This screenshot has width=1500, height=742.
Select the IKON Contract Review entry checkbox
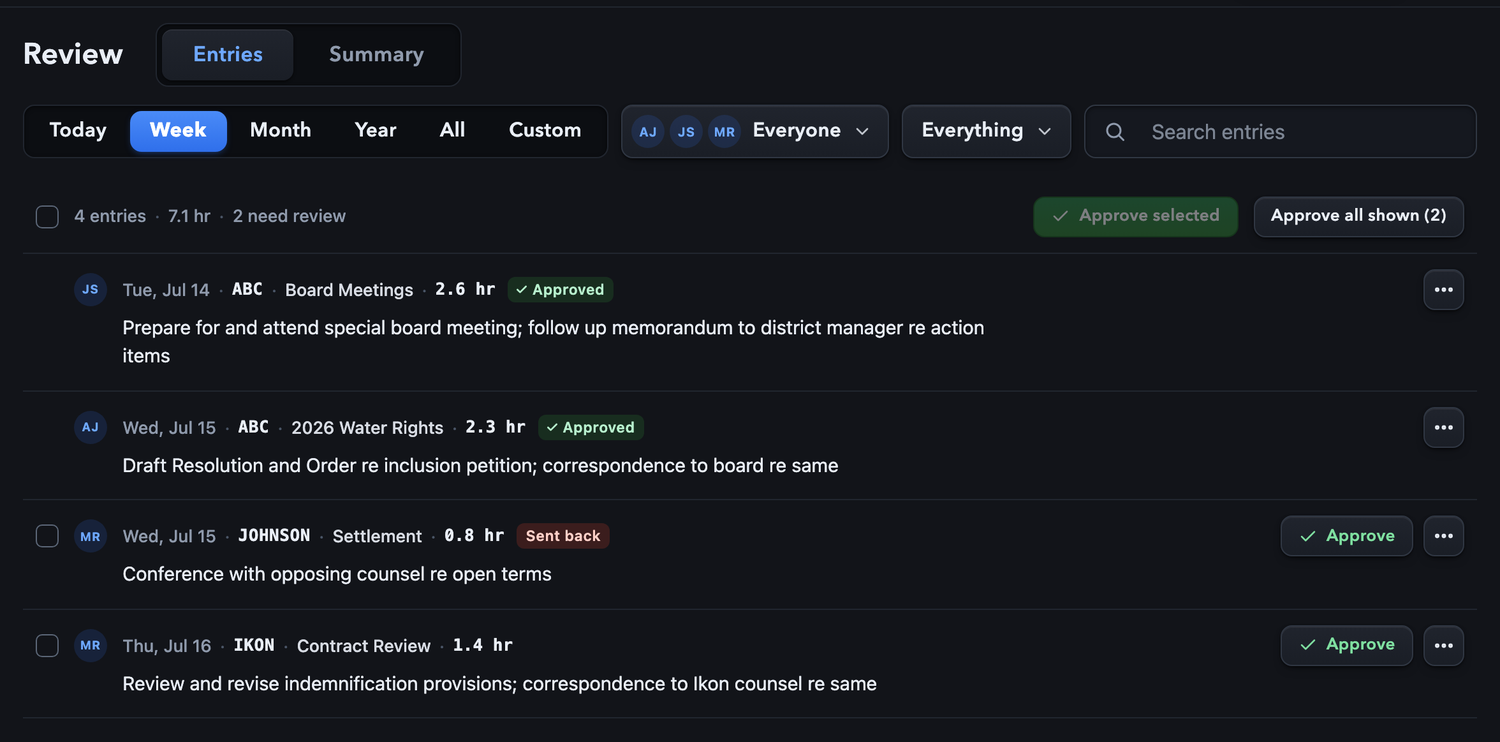click(47, 646)
